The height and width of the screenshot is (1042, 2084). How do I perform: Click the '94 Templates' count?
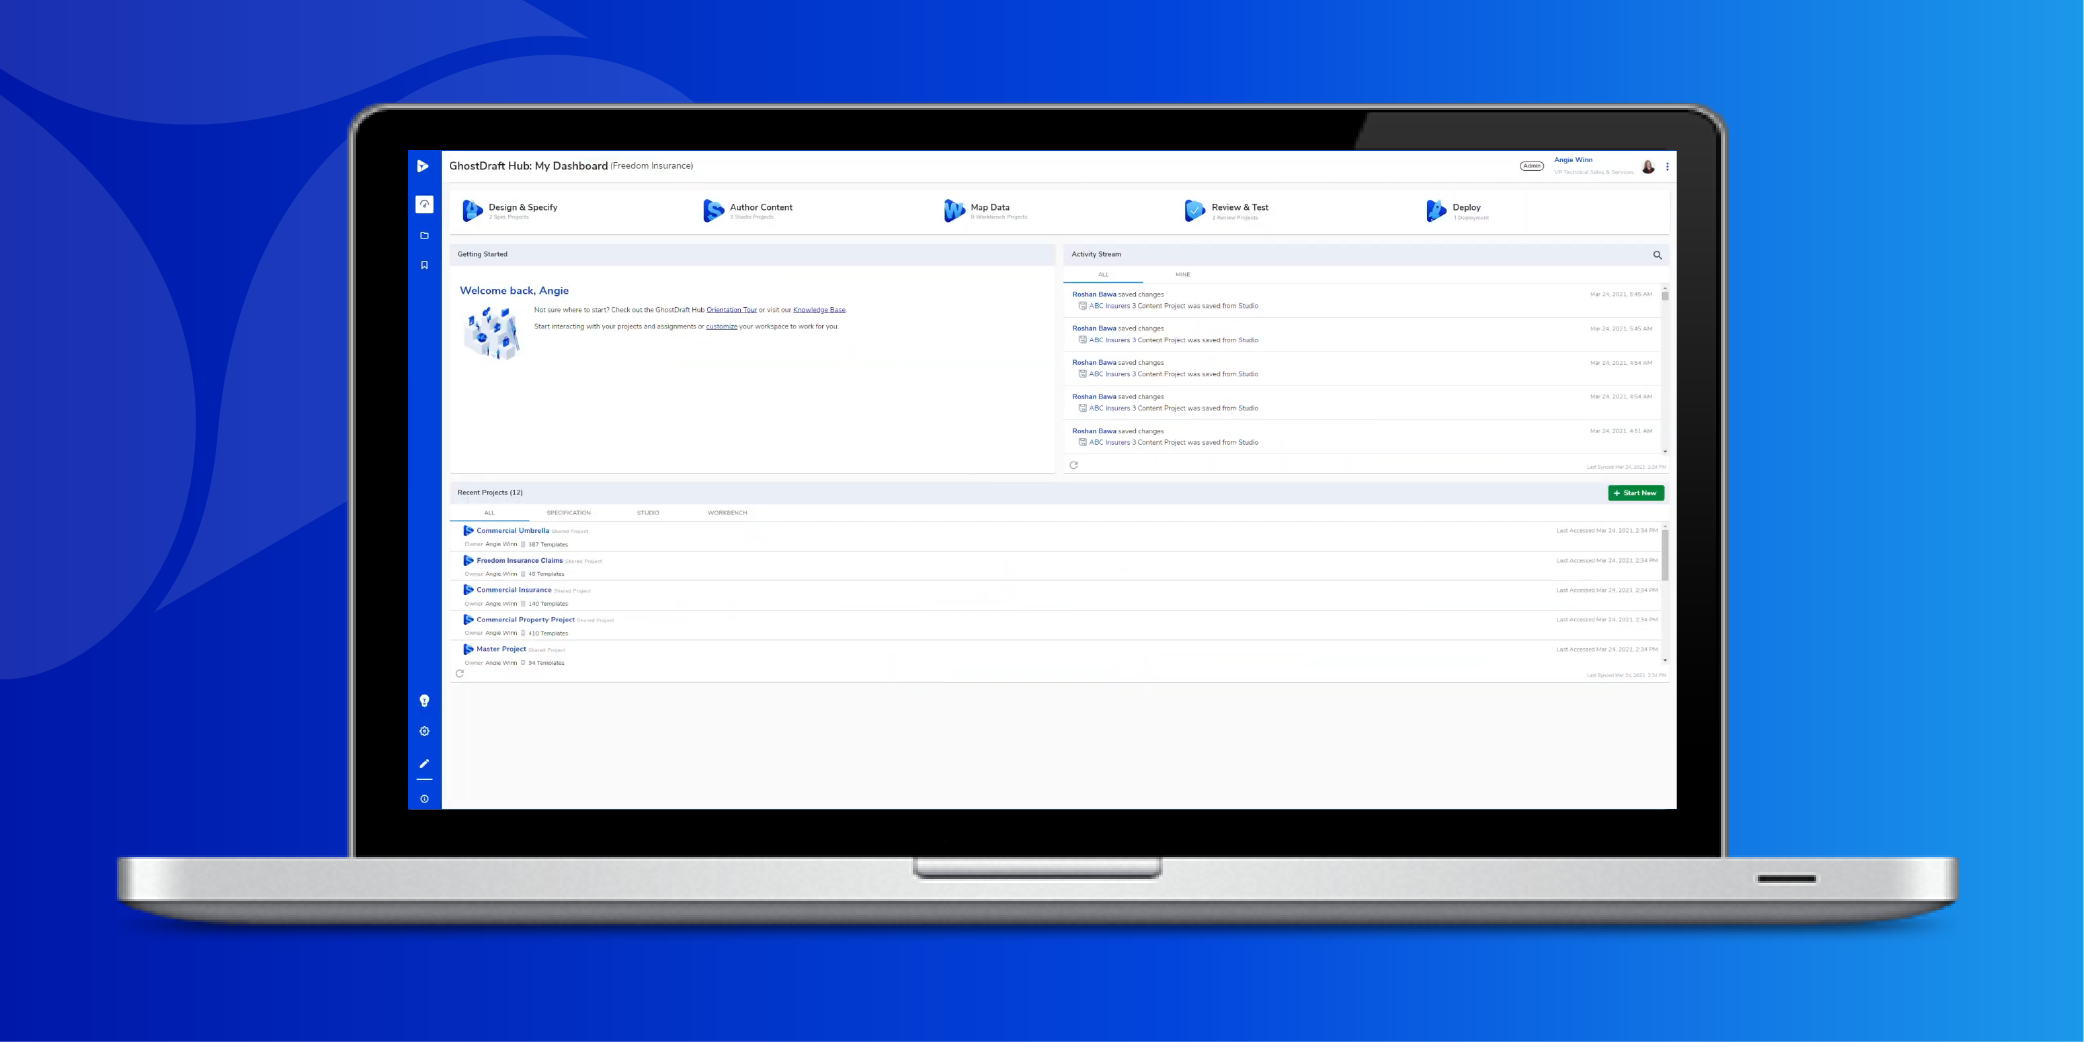pyautogui.click(x=546, y=663)
